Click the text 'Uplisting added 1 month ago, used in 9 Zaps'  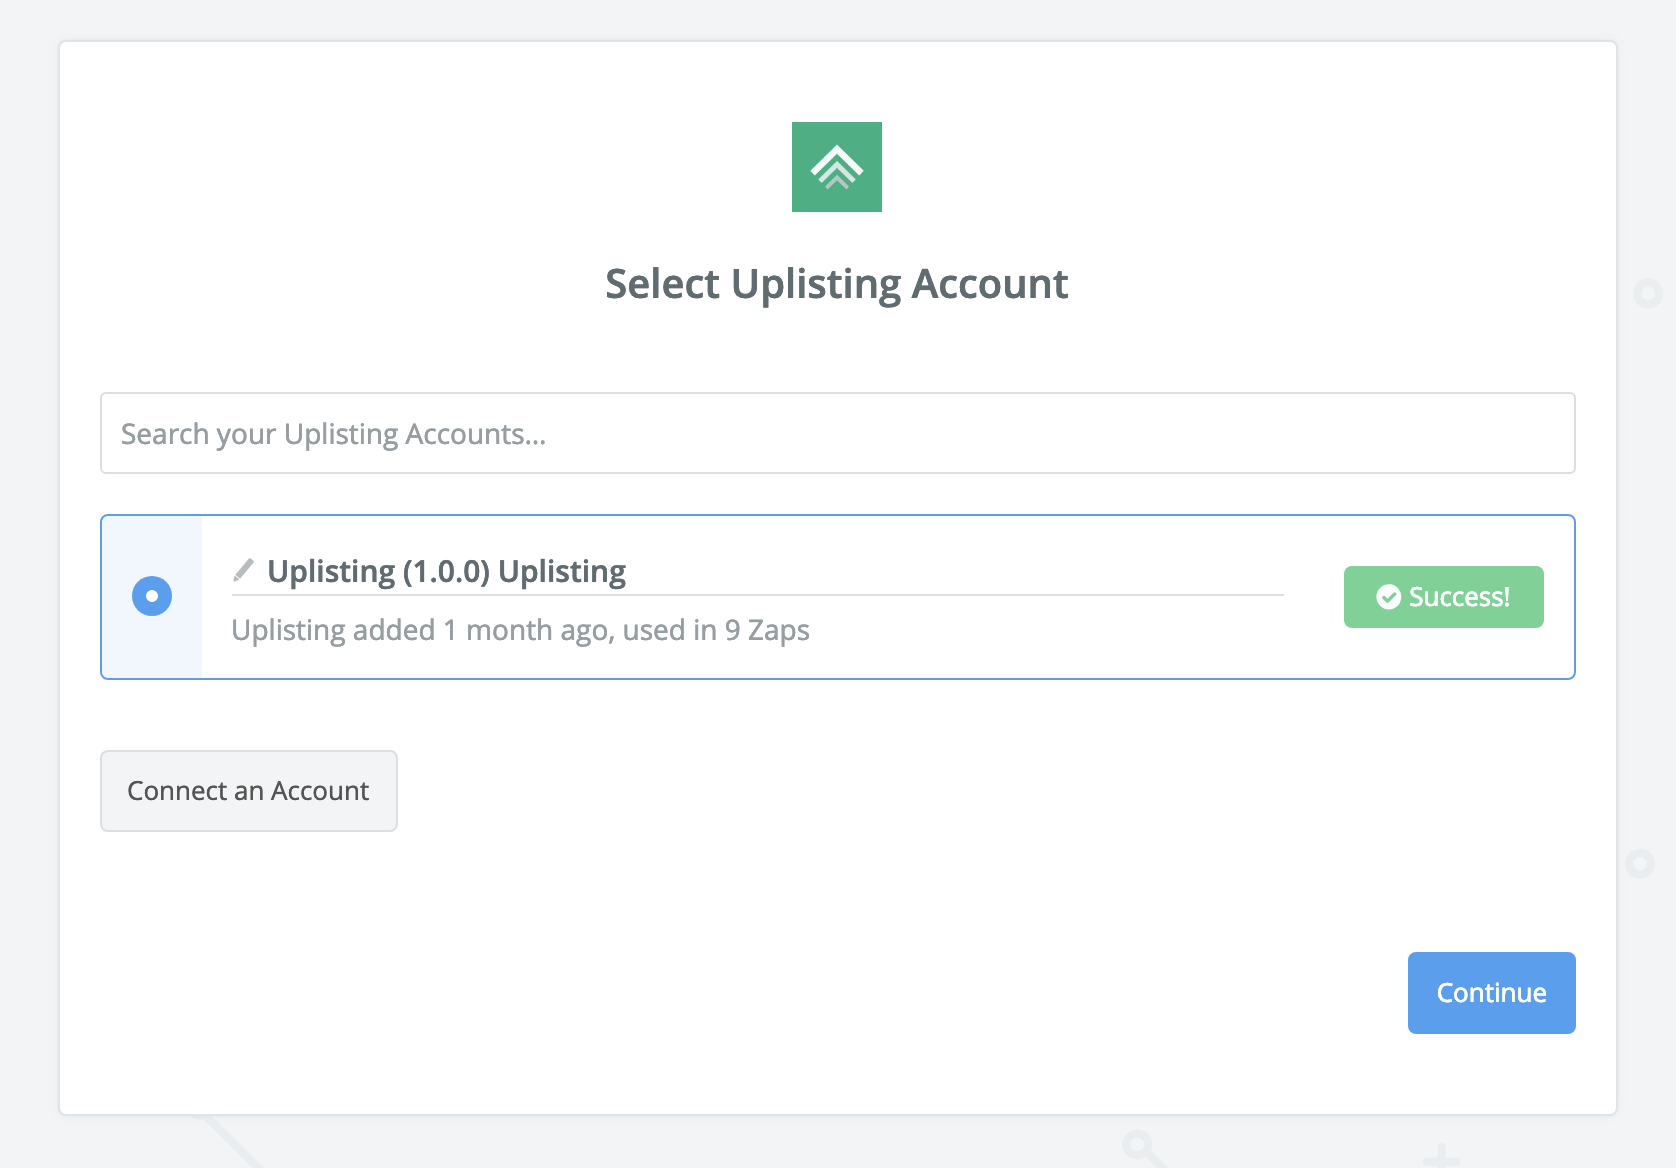tap(520, 630)
